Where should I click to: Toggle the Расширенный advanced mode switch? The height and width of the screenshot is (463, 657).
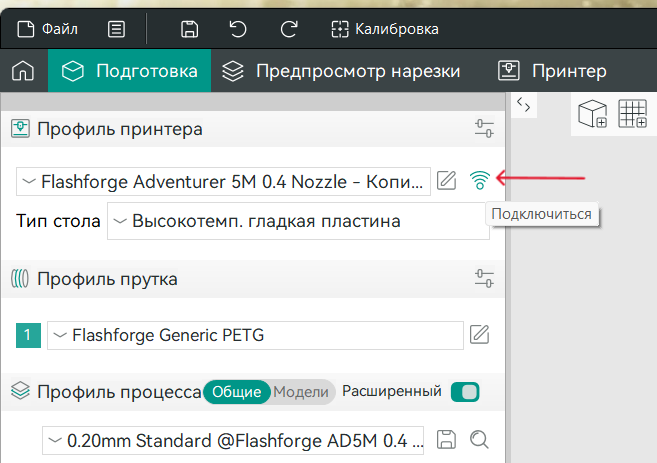465,391
